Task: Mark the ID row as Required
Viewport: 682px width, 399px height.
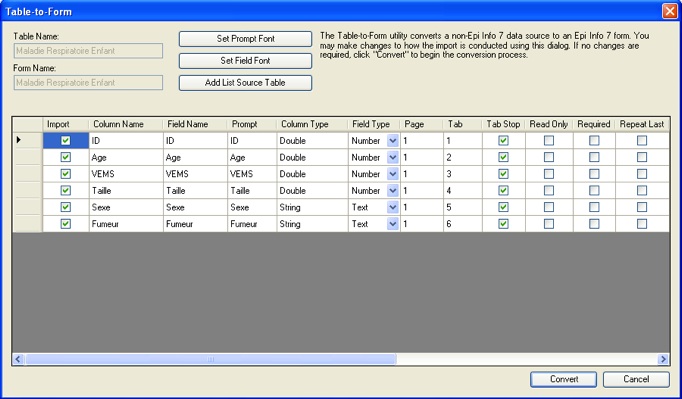Action: 594,141
